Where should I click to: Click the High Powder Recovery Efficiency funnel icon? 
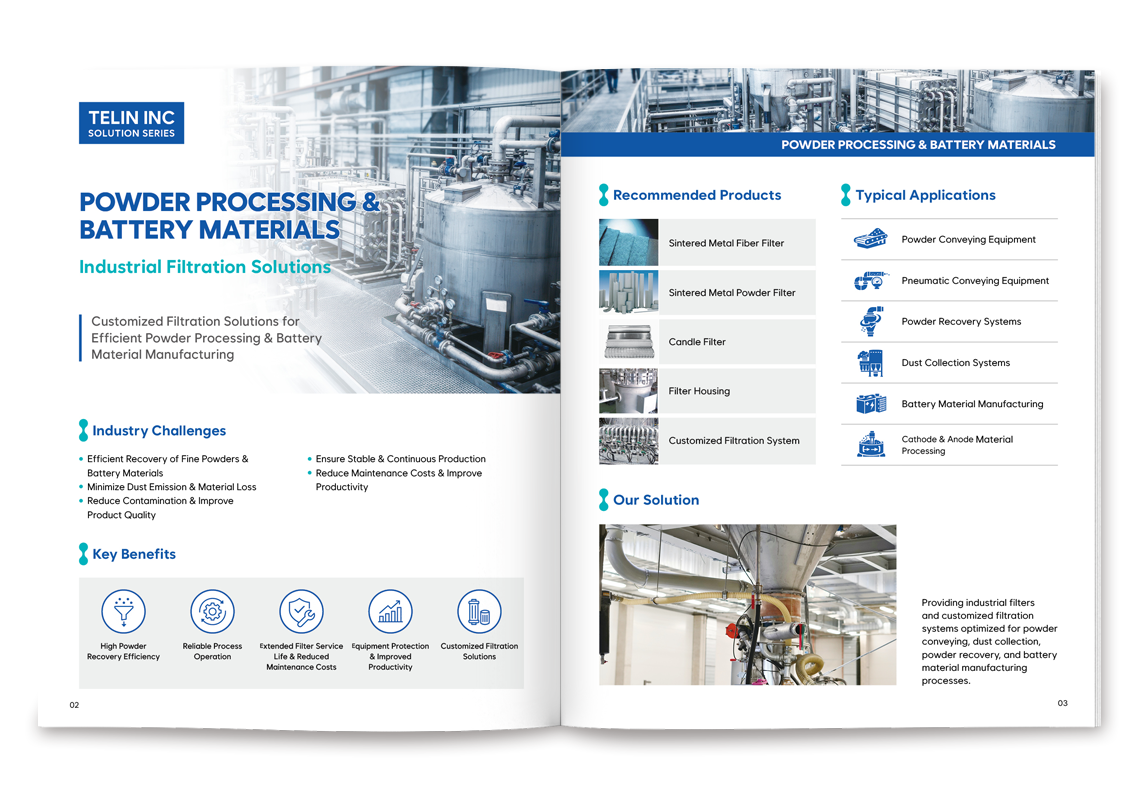click(124, 611)
